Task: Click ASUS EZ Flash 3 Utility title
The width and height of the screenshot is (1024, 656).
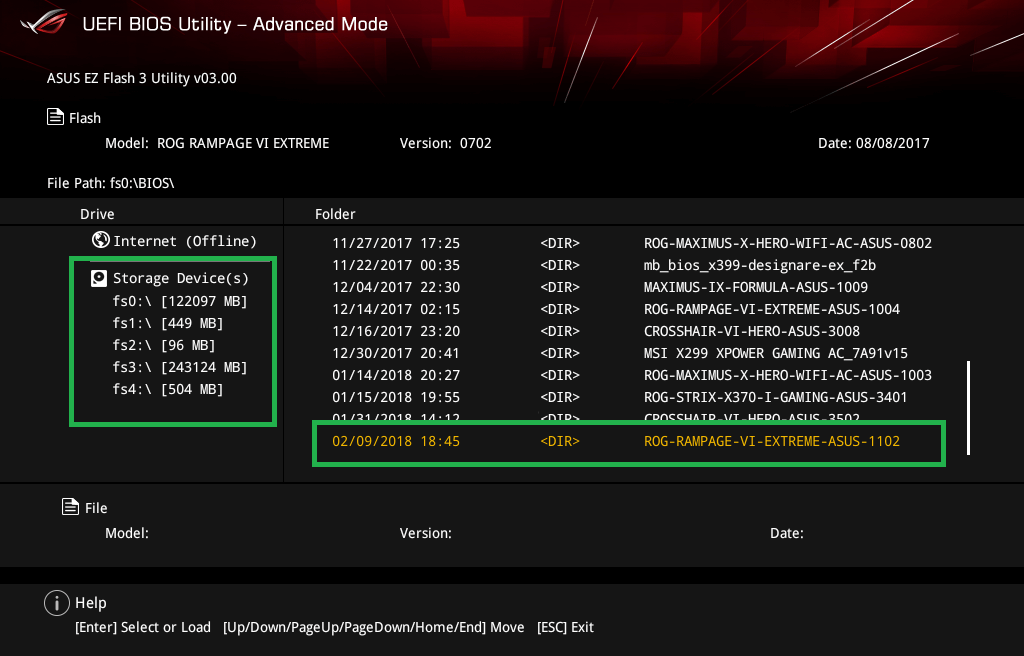Action: click(142, 78)
